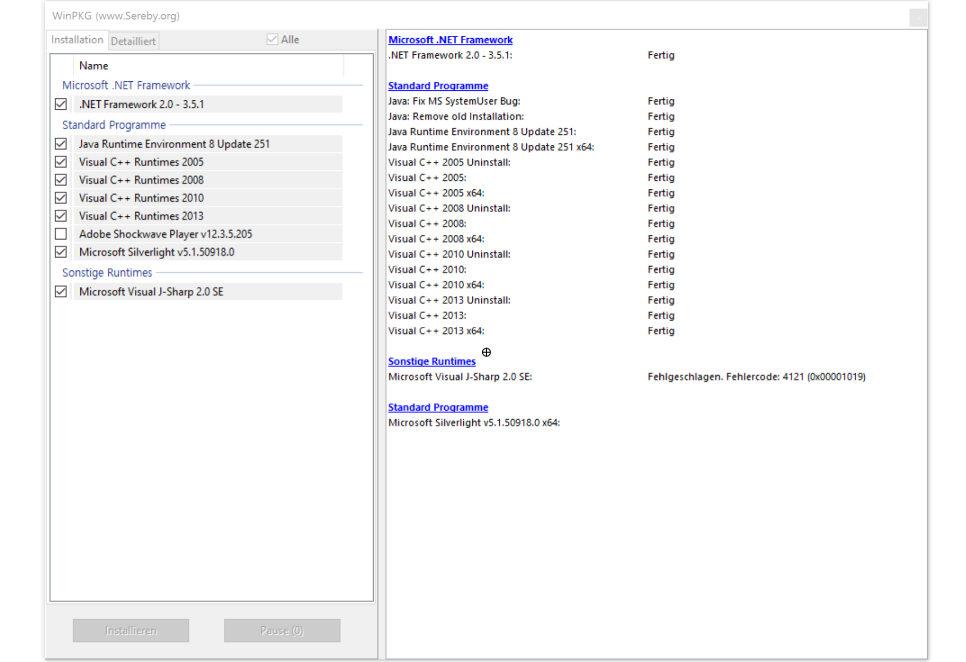Click the Java: Remove old Installation log entry
The width and height of the screenshot is (966, 662).
point(456,116)
